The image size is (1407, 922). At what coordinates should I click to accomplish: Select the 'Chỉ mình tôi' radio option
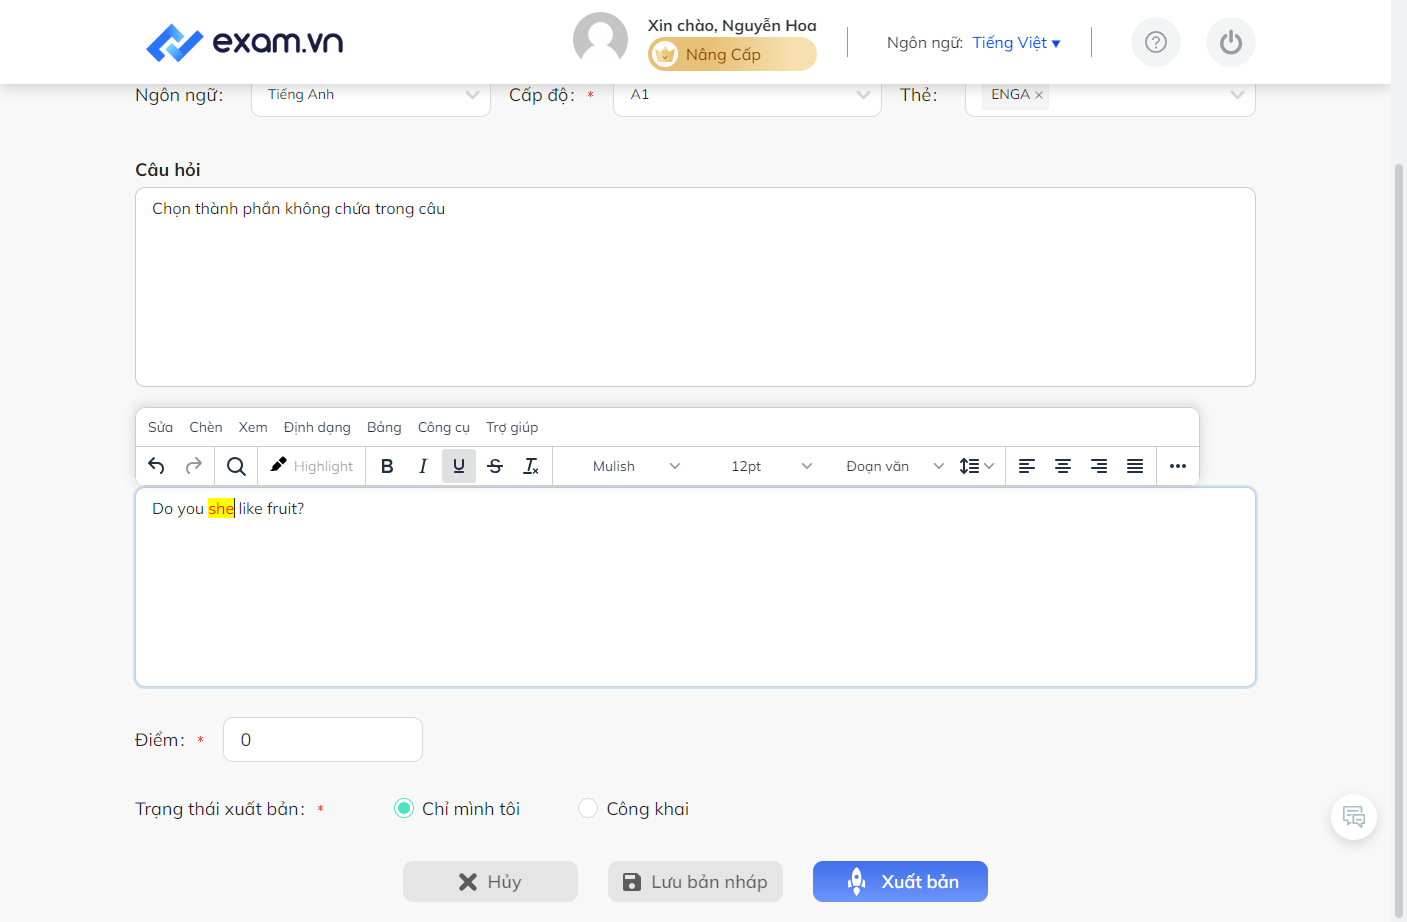[x=404, y=808]
